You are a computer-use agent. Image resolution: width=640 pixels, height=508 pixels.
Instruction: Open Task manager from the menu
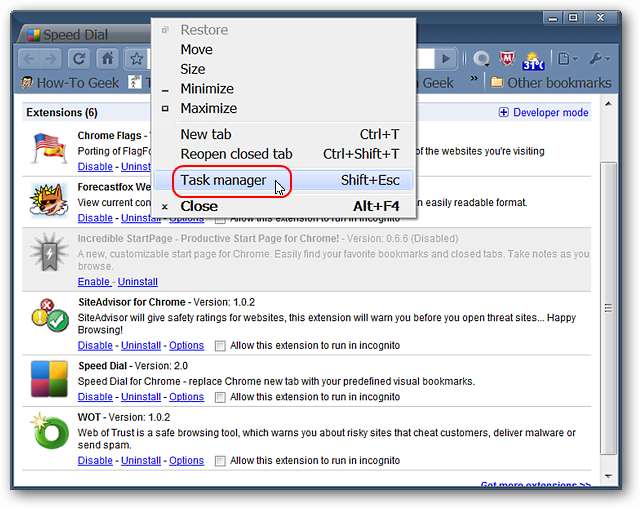tap(284, 180)
